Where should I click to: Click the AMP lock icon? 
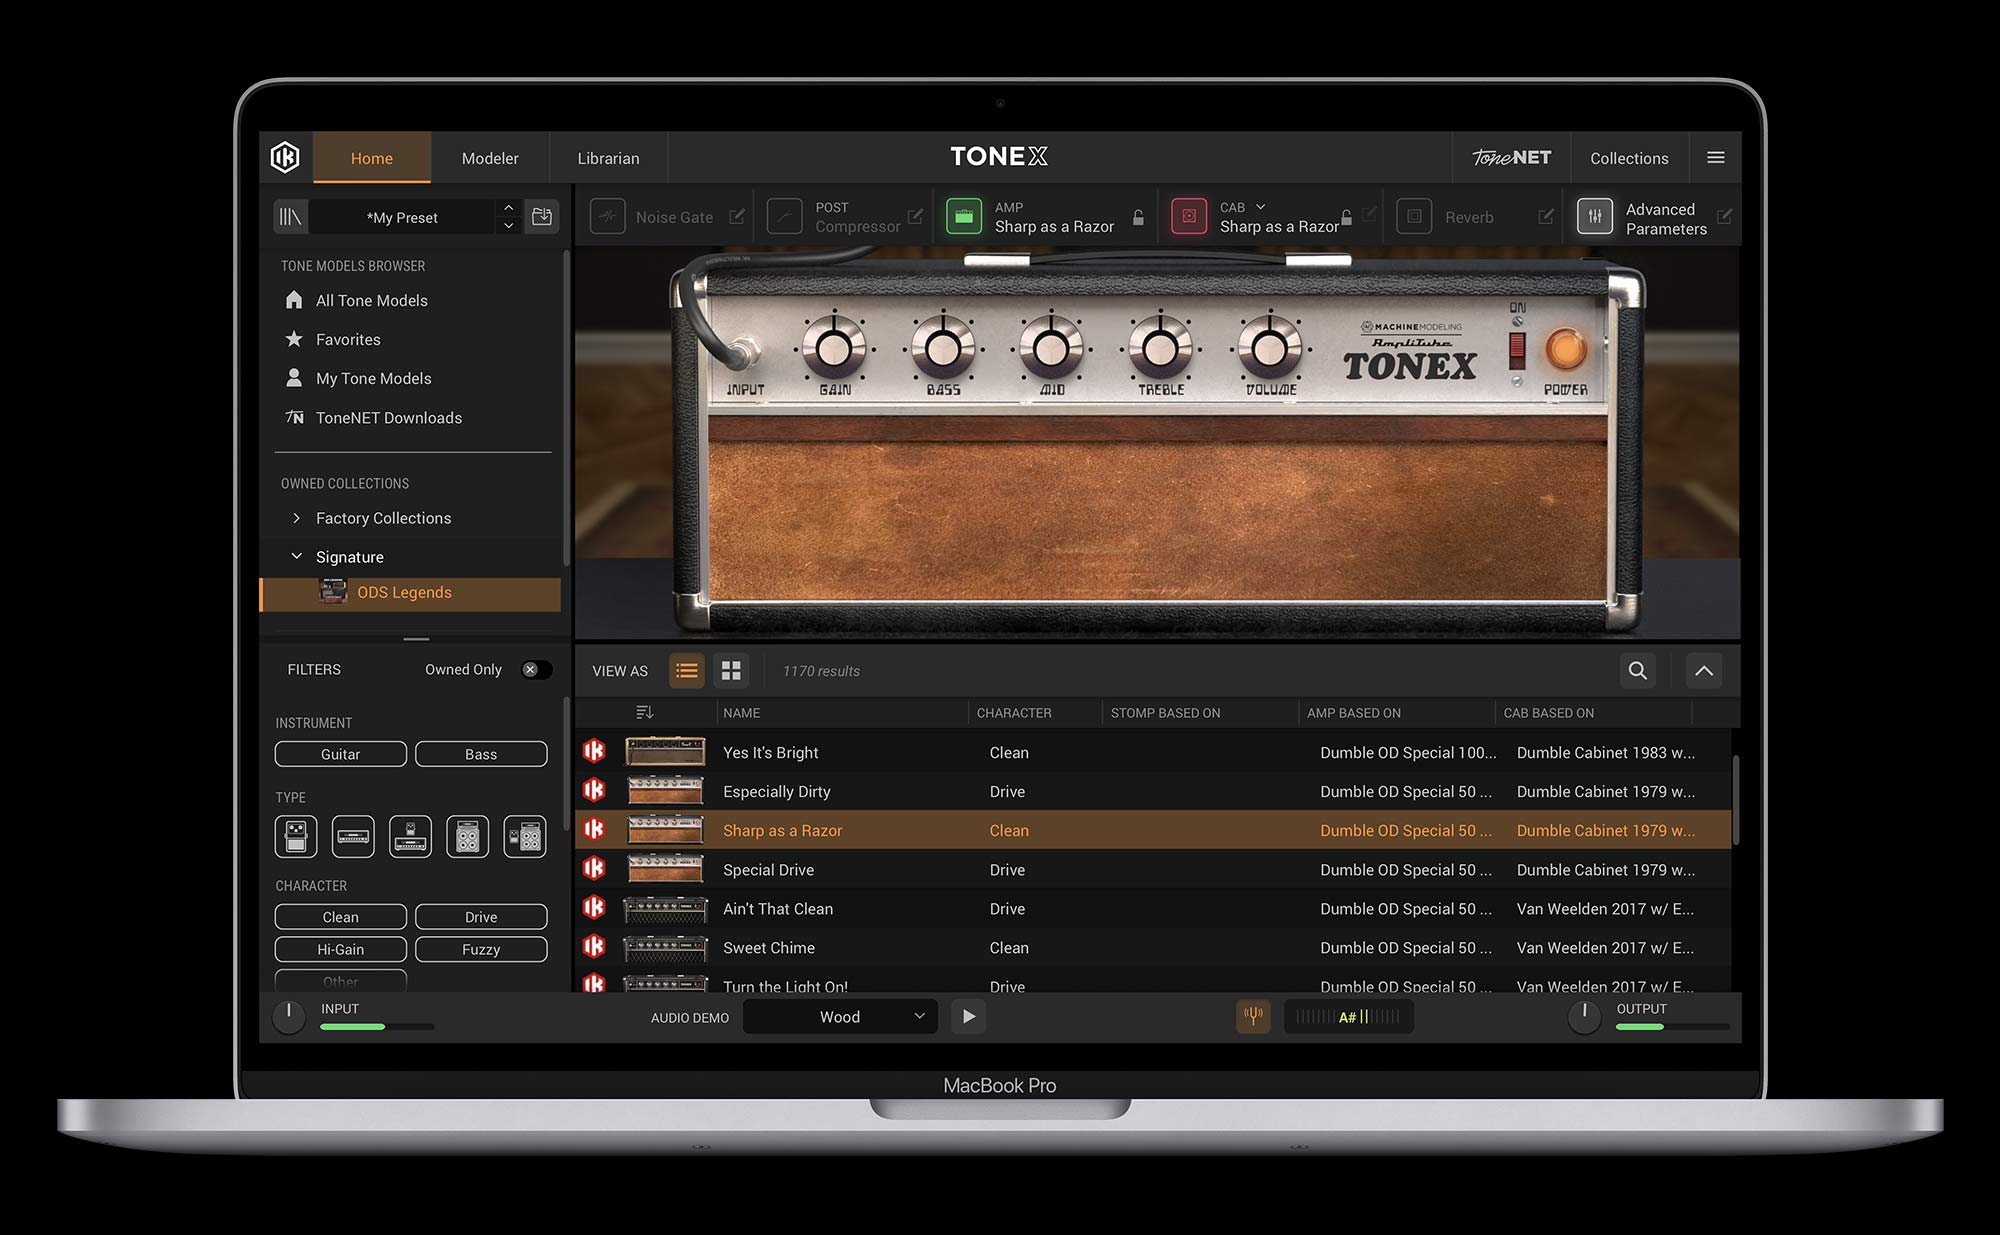tap(1138, 217)
